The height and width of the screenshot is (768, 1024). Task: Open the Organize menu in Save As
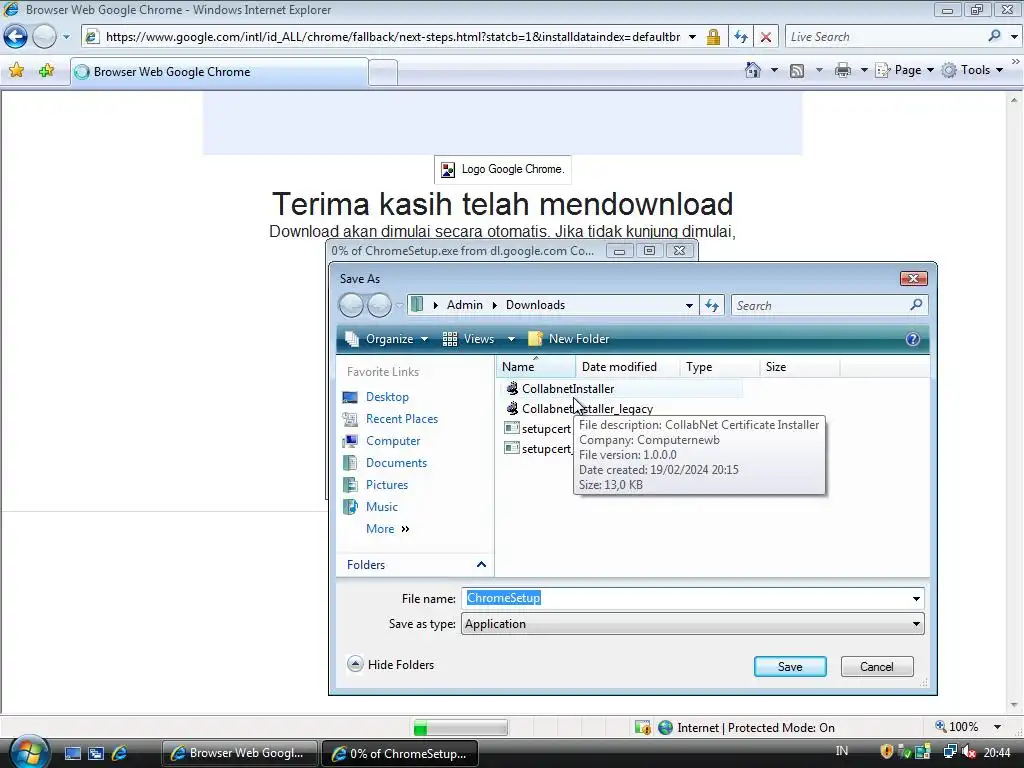387,339
